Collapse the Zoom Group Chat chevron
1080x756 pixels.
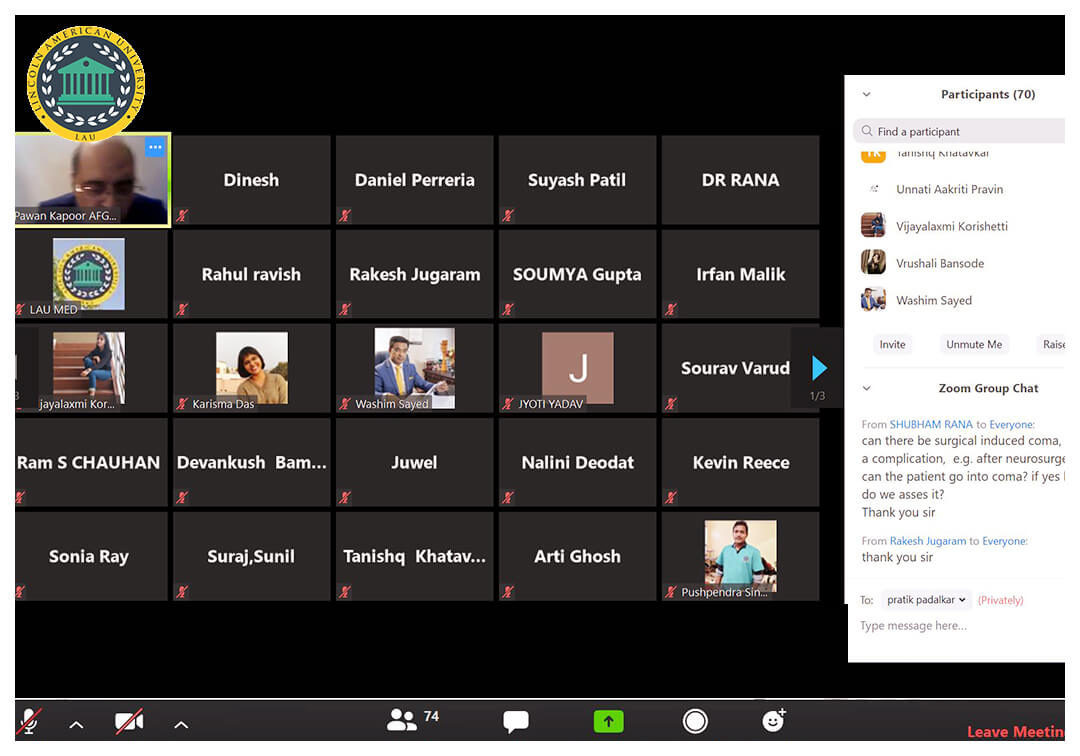(866, 388)
